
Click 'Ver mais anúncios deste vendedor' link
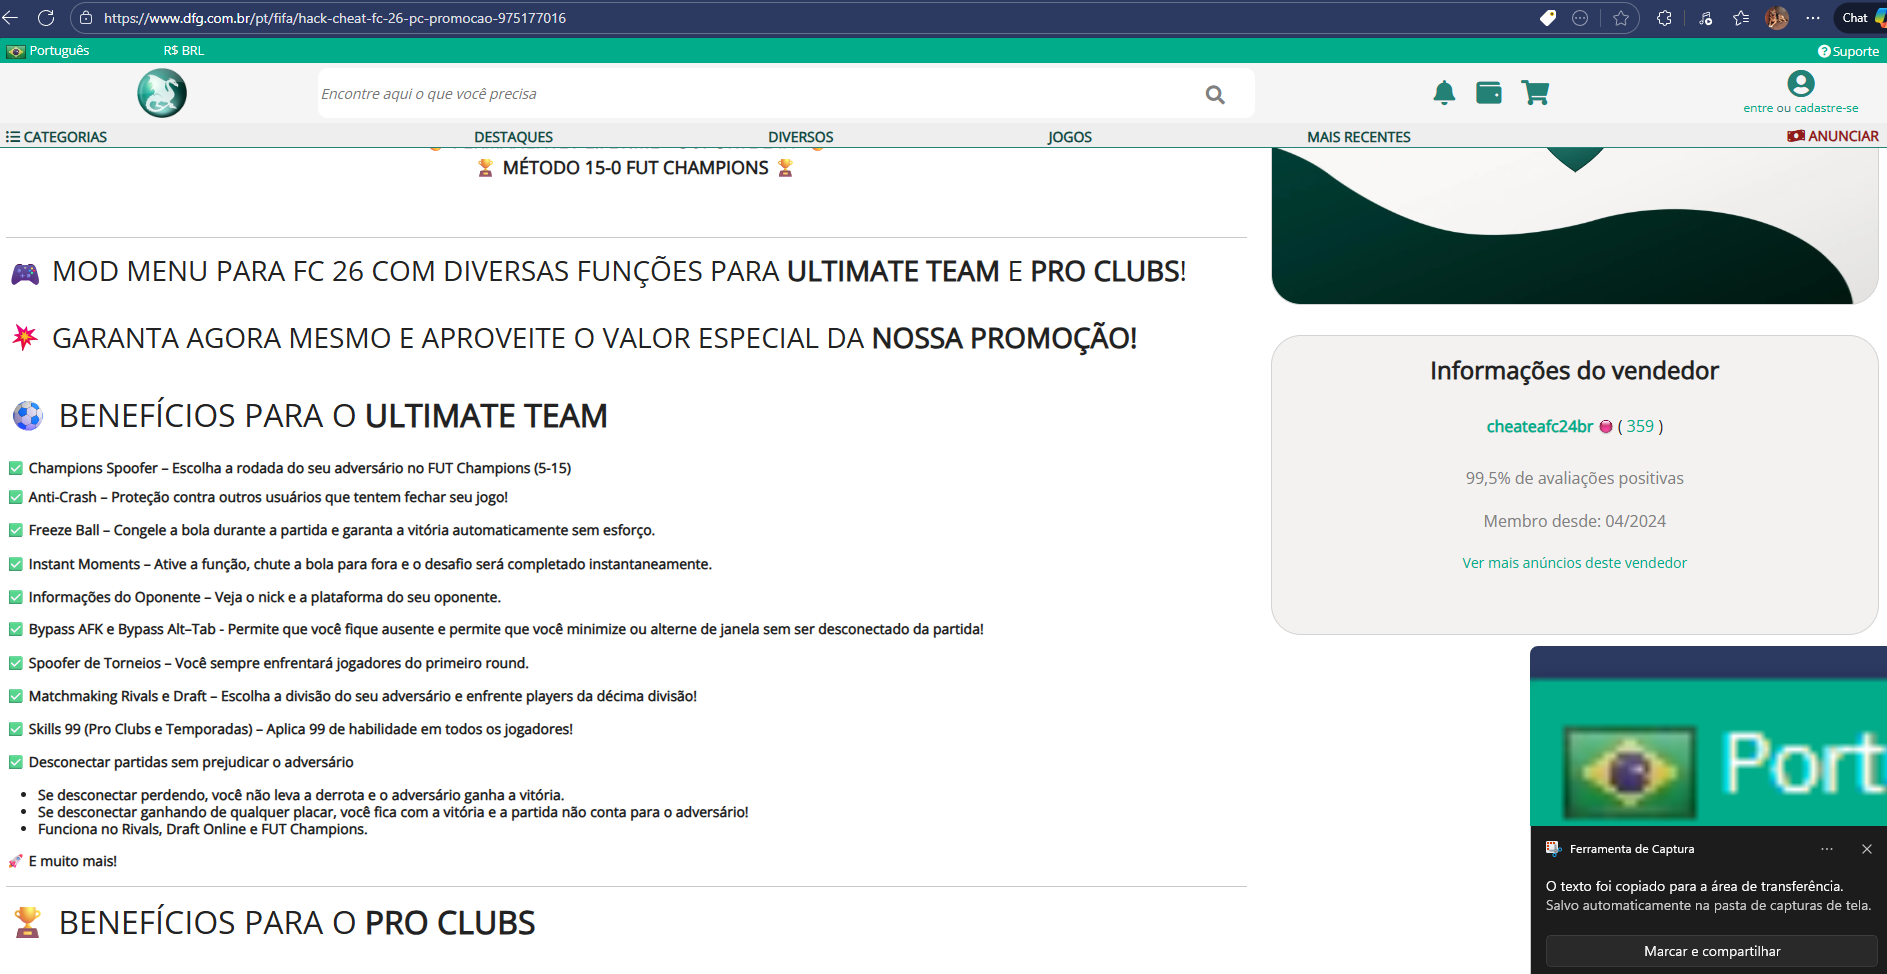[1574, 563]
